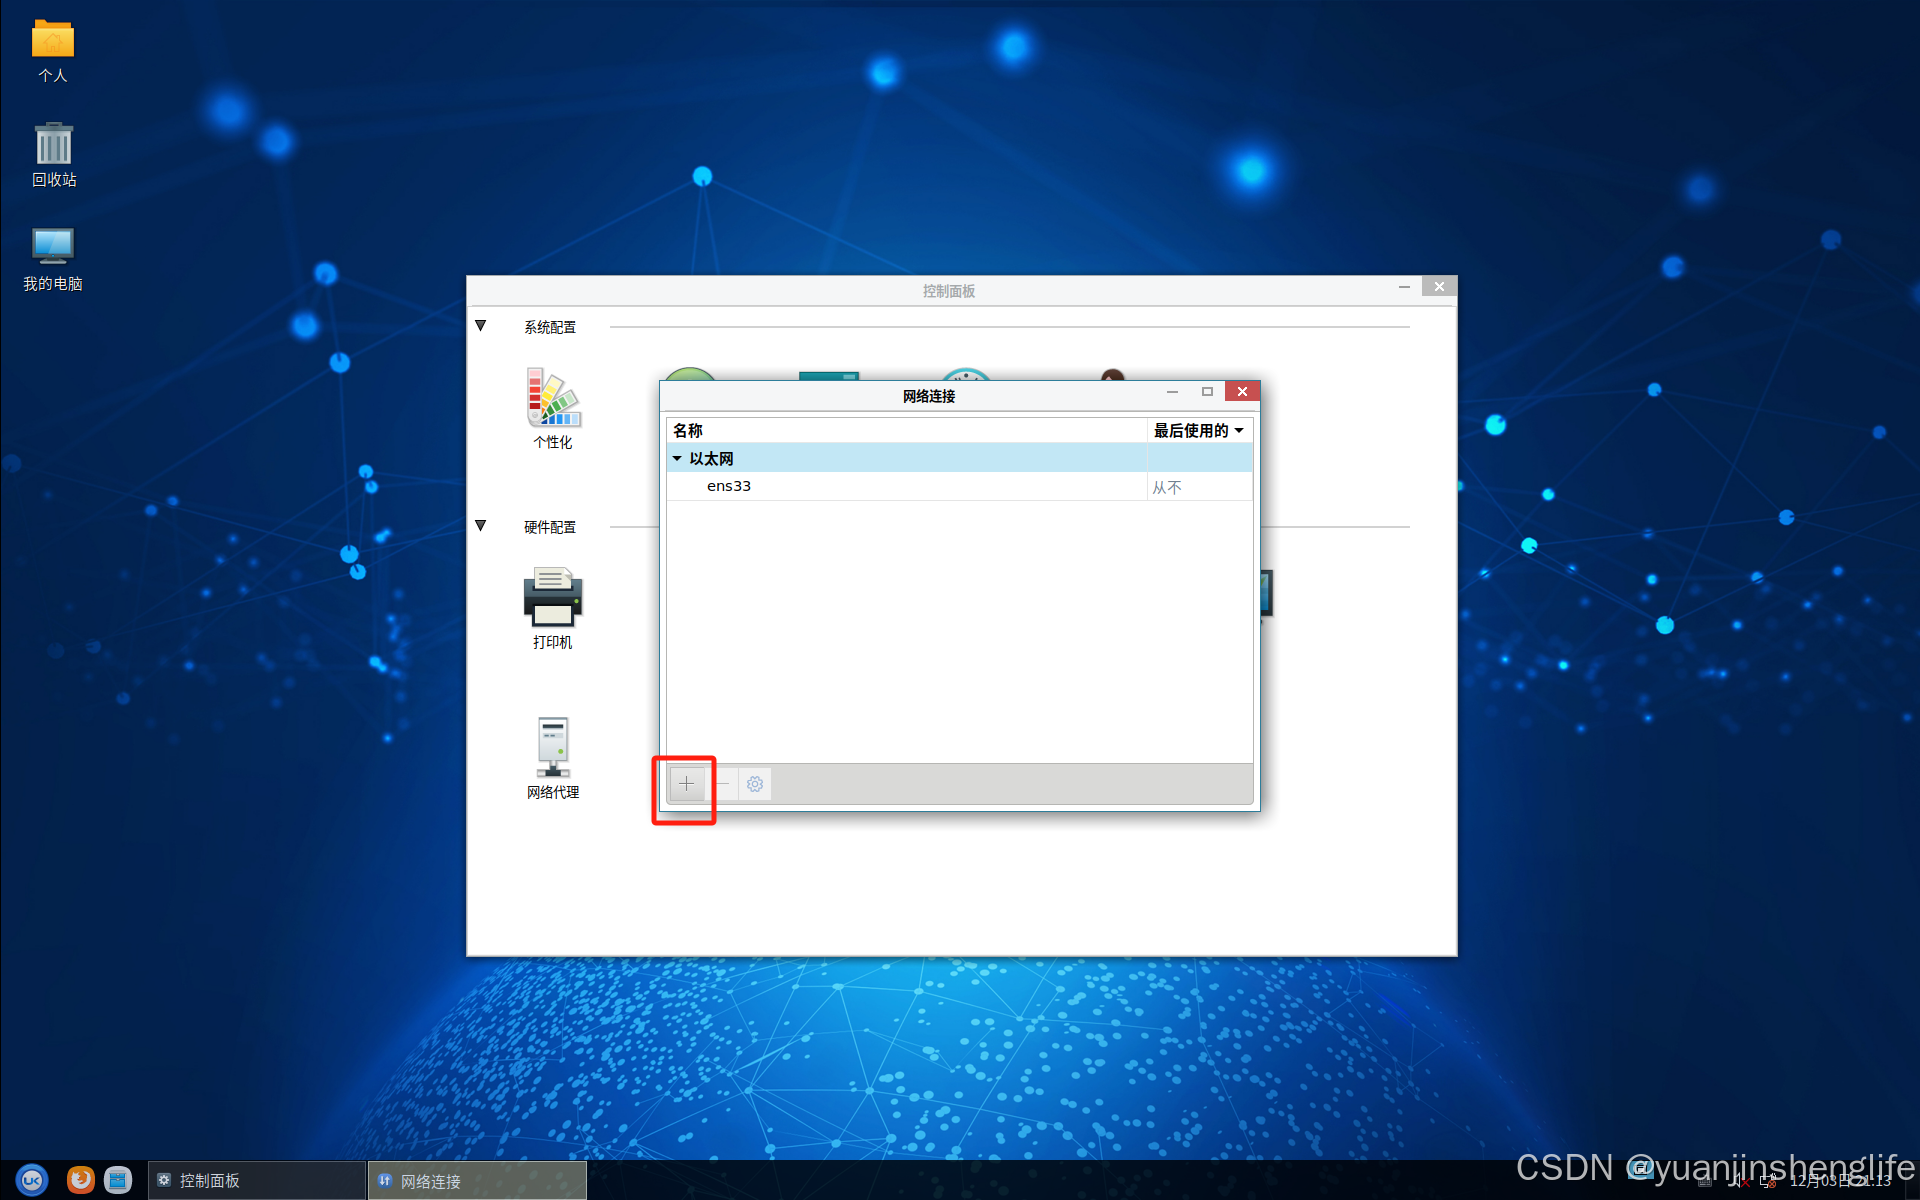Click the plus add connection button

(x=686, y=784)
